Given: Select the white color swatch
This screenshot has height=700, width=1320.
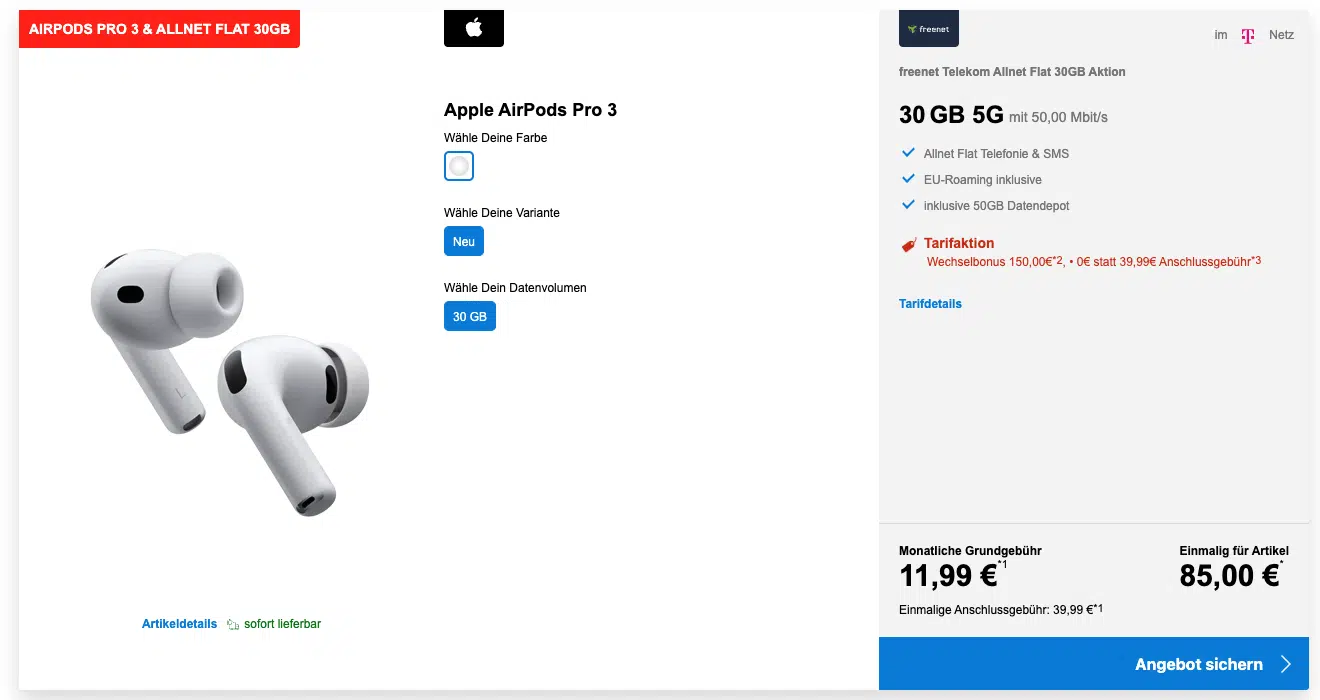Looking at the screenshot, I should tap(459, 166).
